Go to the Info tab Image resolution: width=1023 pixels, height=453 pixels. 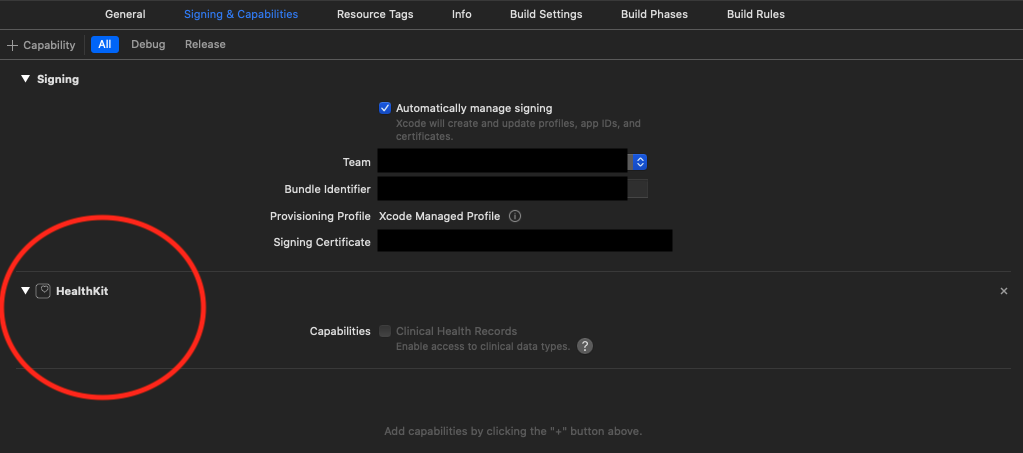[x=461, y=15]
